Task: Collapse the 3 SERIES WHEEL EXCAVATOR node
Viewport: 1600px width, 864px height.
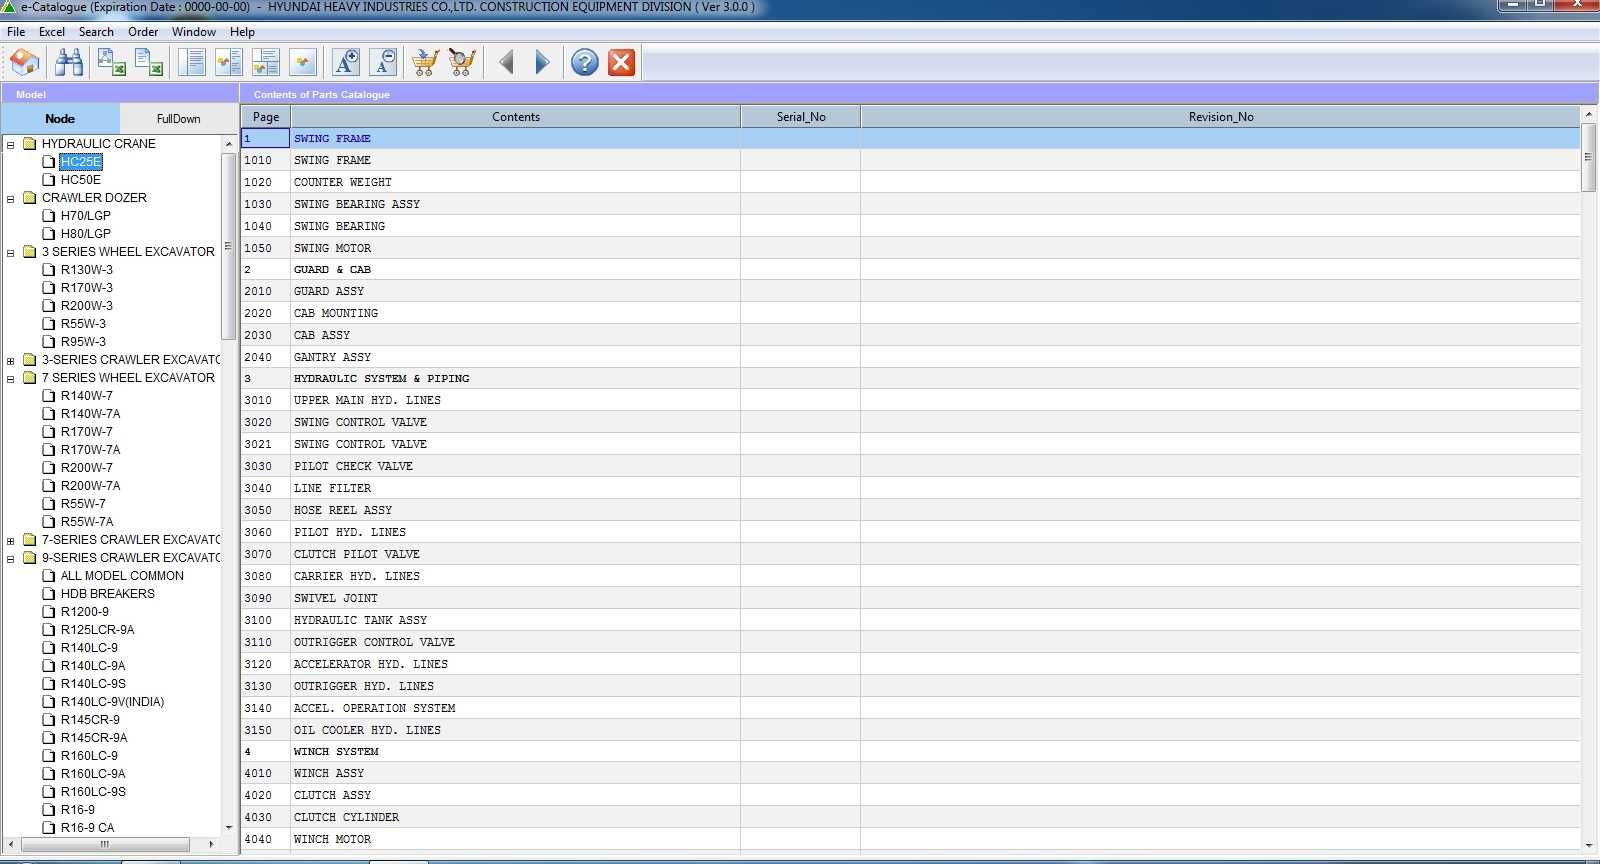Action: click(x=11, y=252)
